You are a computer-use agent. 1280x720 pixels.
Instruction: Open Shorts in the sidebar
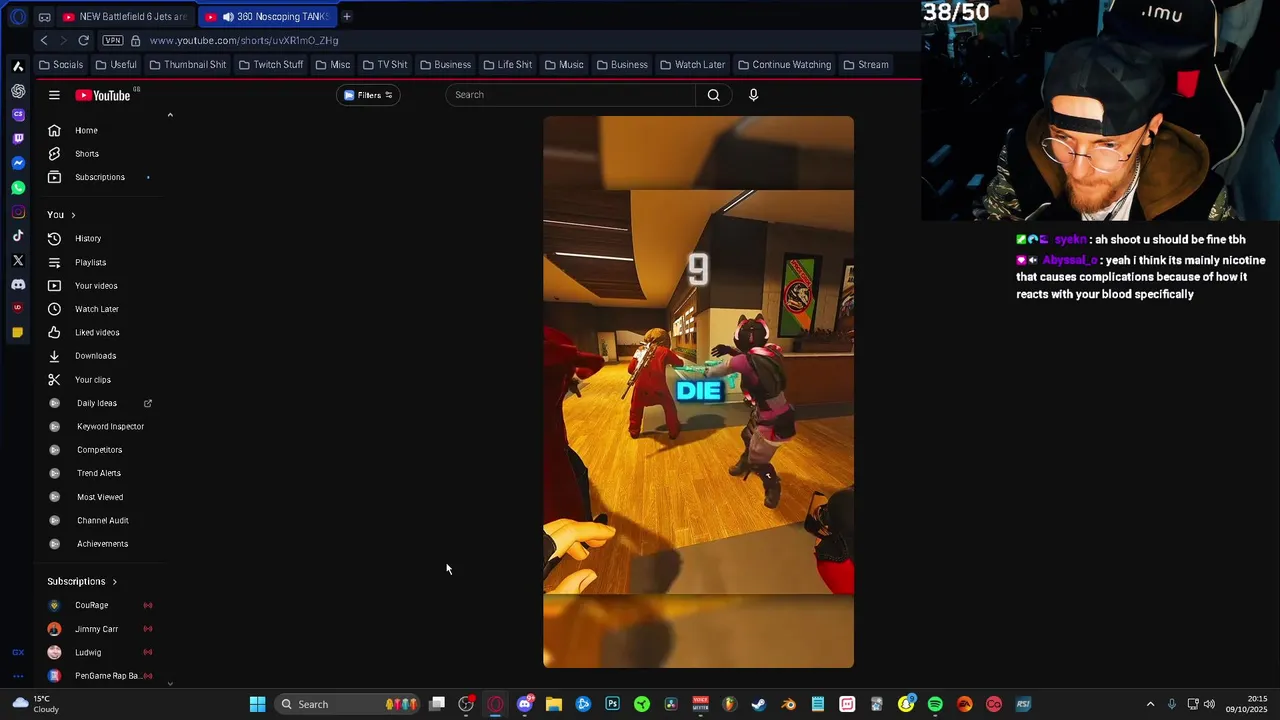pyautogui.click(x=87, y=154)
